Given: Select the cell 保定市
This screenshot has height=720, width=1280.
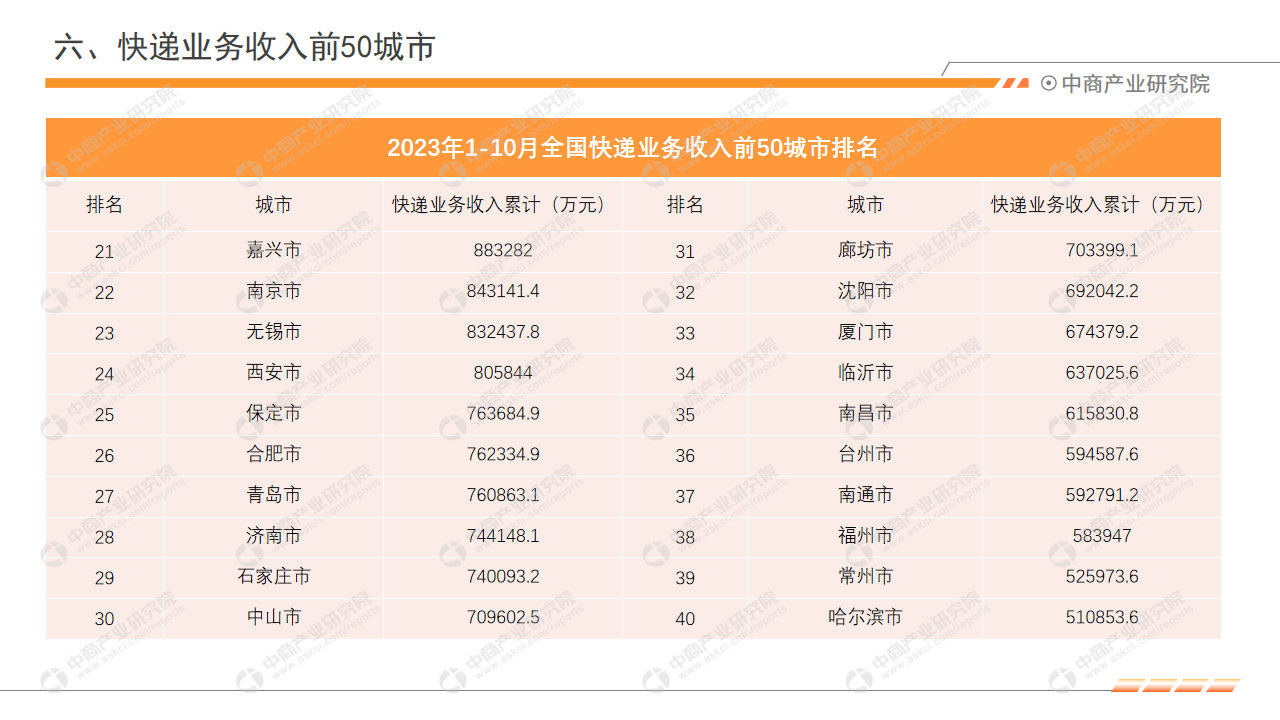Looking at the screenshot, I should pos(274,413).
